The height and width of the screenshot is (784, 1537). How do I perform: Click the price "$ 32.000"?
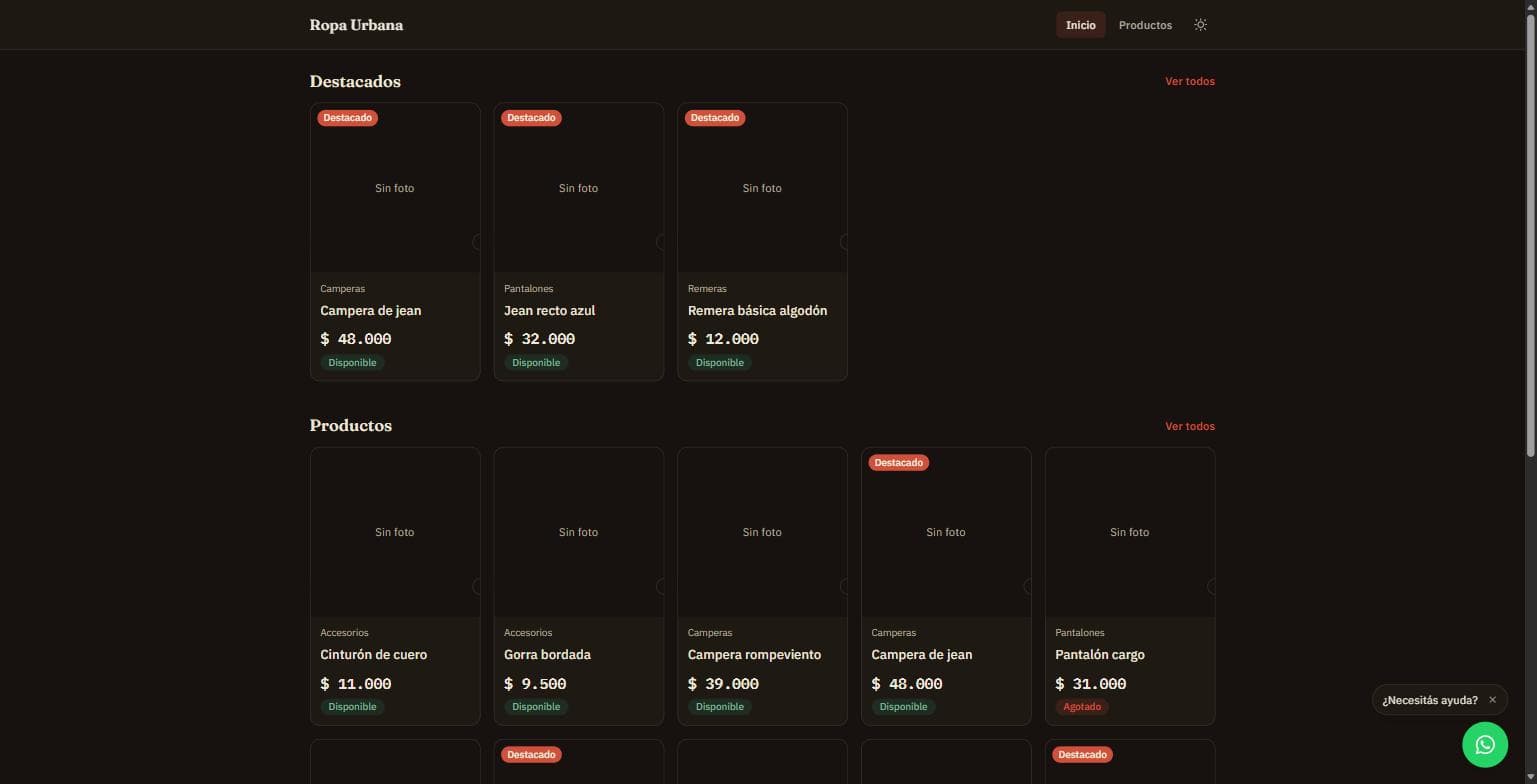coord(540,339)
